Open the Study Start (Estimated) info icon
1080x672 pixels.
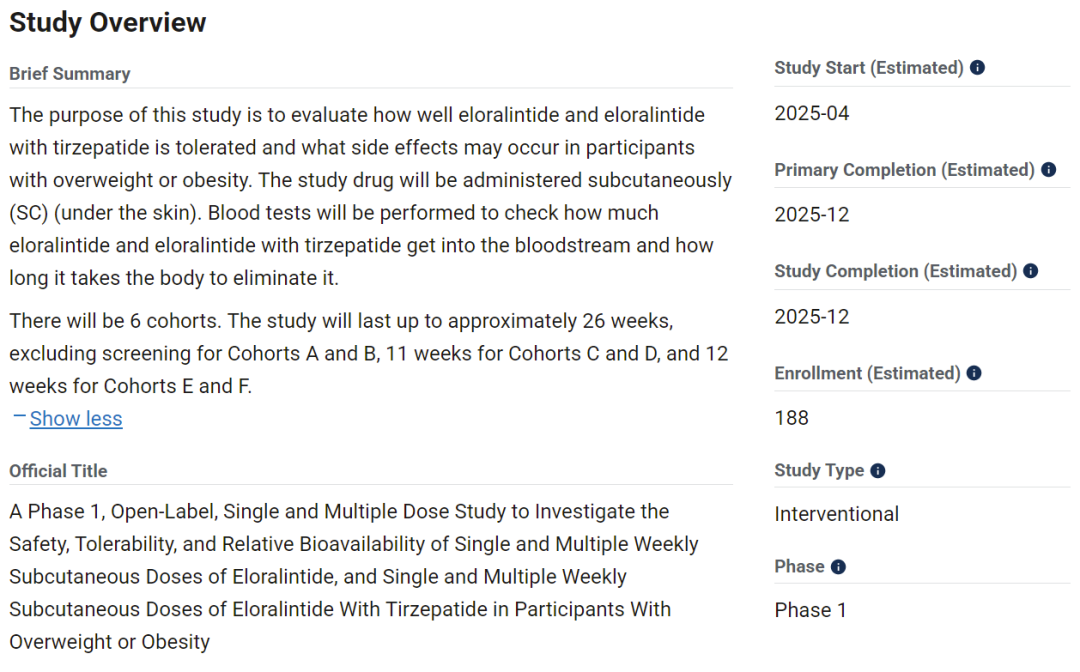(977, 67)
